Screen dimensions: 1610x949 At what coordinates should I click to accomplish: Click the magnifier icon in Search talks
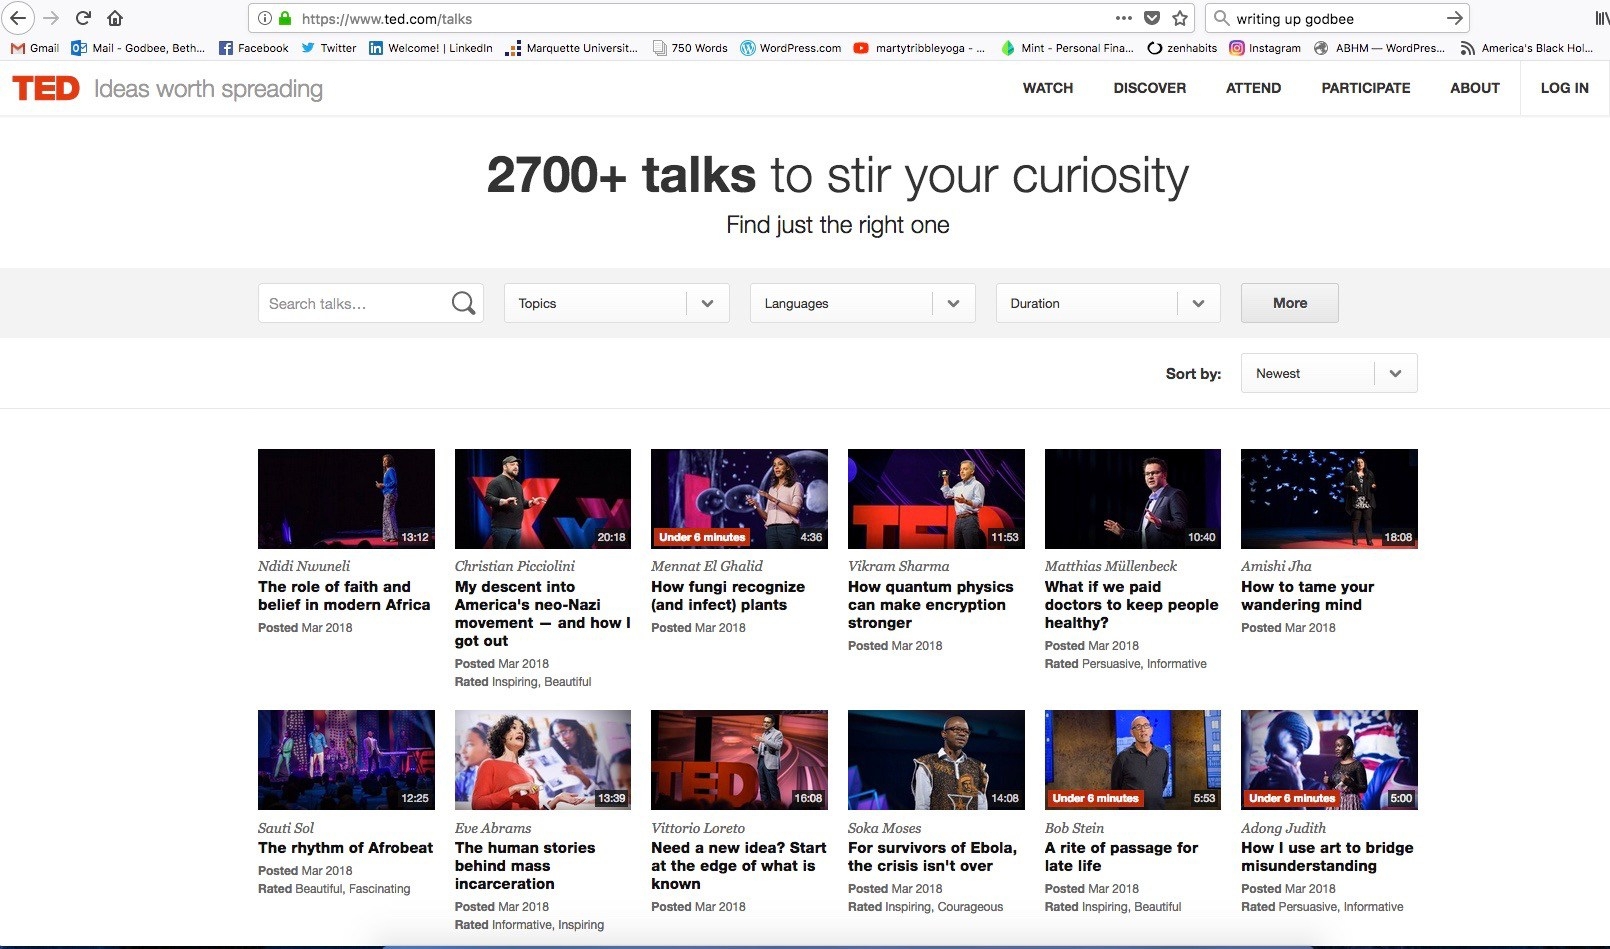463,303
